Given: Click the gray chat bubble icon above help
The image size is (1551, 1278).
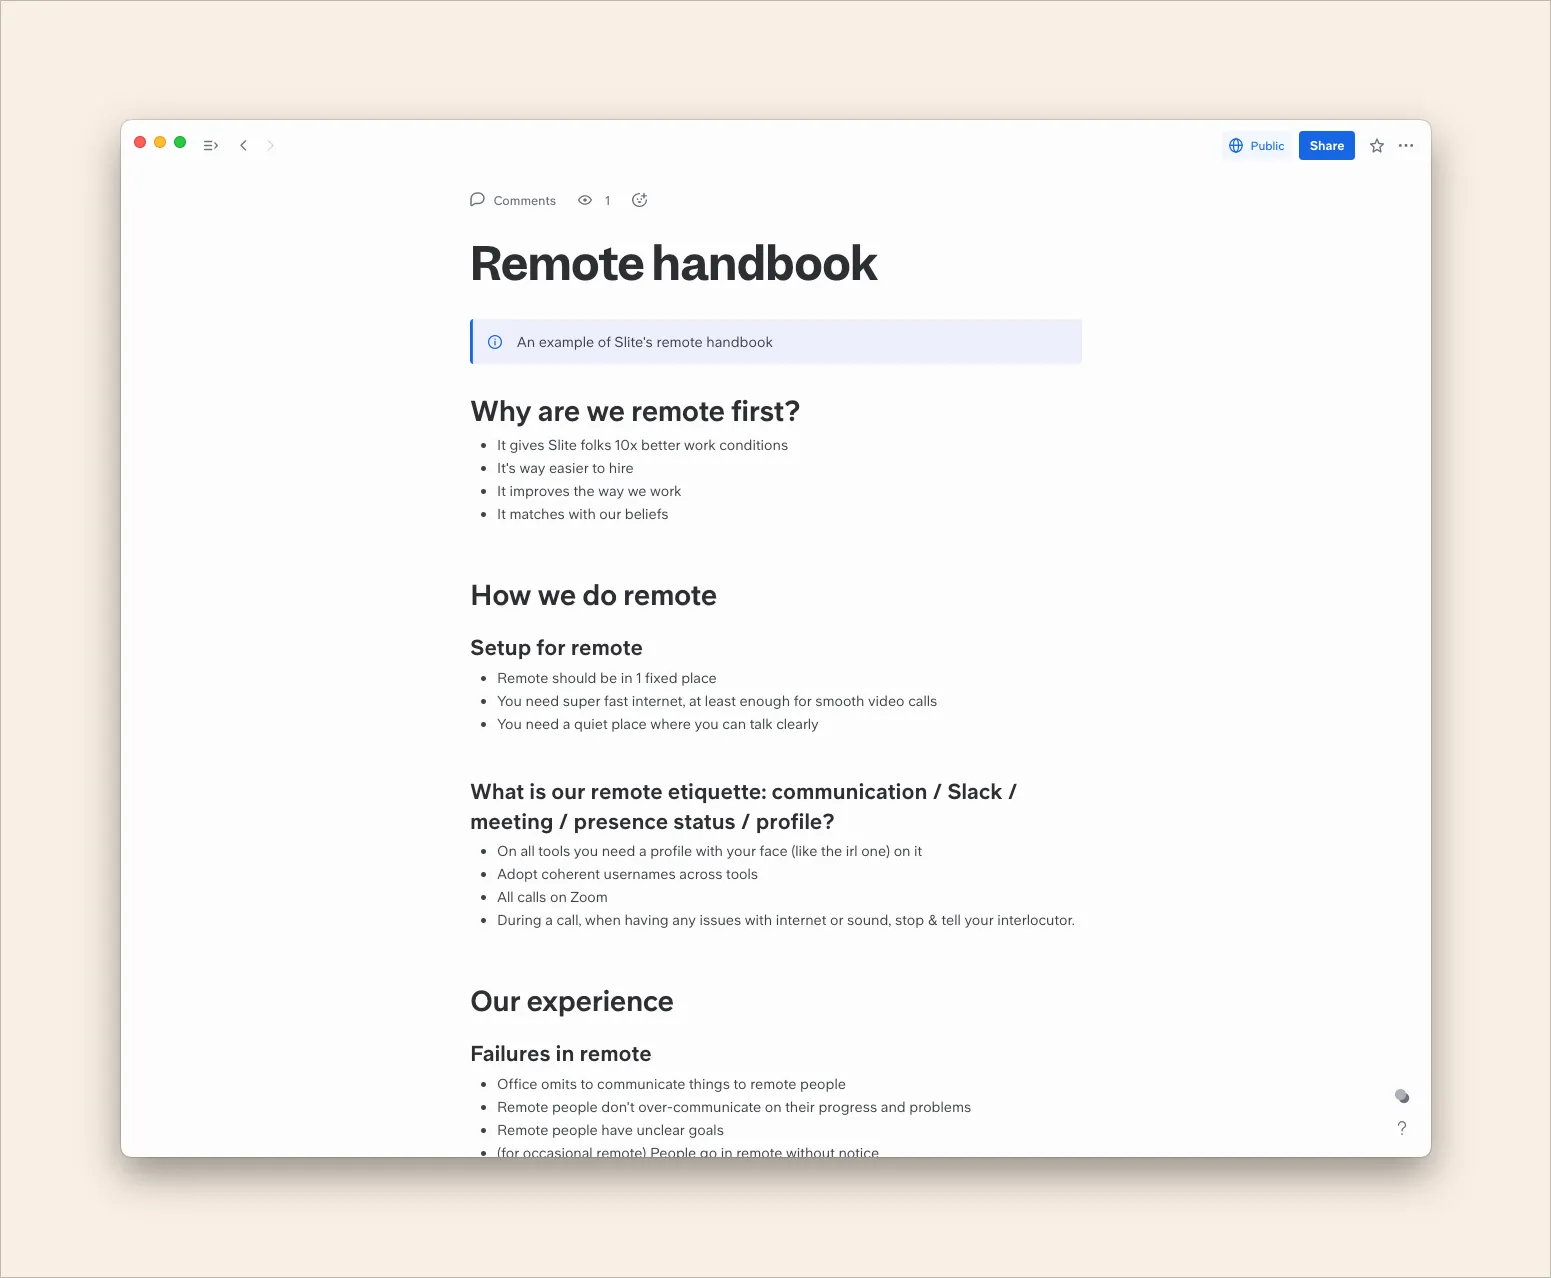Looking at the screenshot, I should click(1402, 1096).
